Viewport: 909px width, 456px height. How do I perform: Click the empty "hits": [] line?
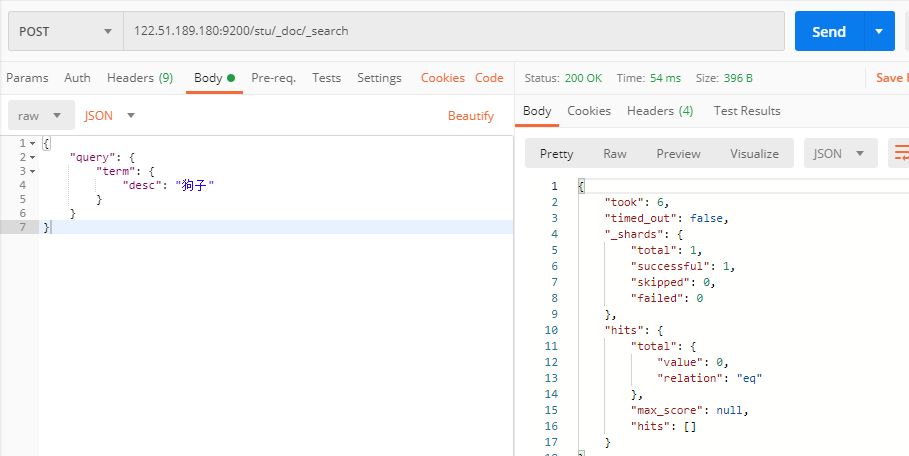pos(663,426)
